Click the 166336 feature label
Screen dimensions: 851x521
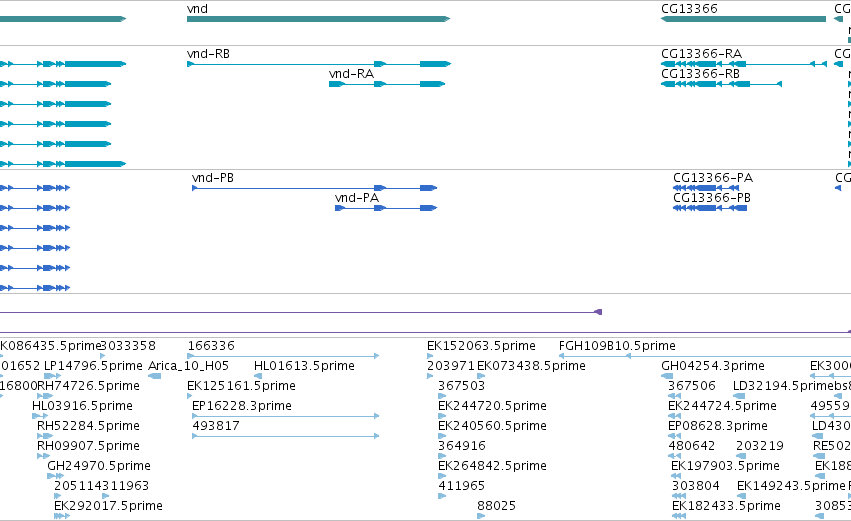[x=211, y=346]
